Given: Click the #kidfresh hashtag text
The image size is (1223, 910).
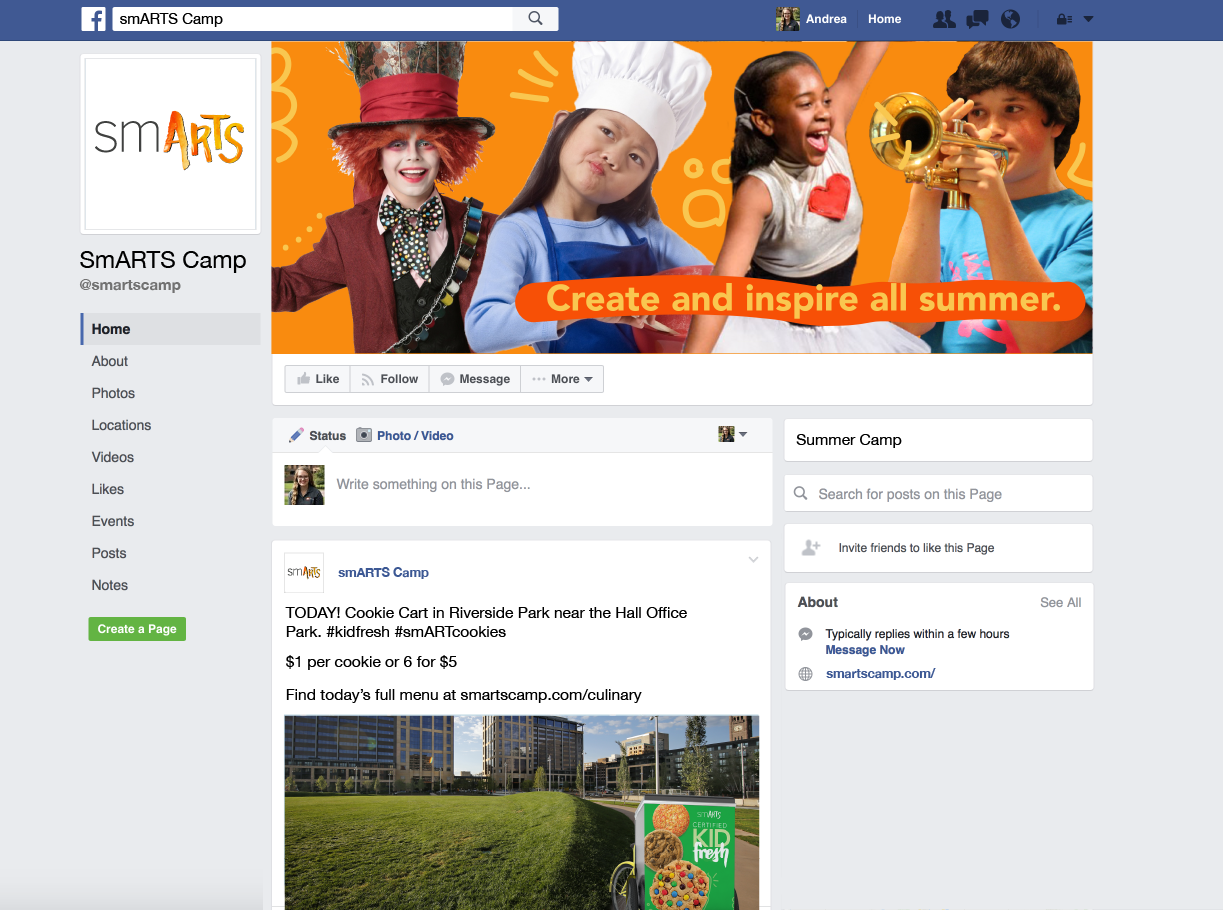Looking at the screenshot, I should click(358, 632).
